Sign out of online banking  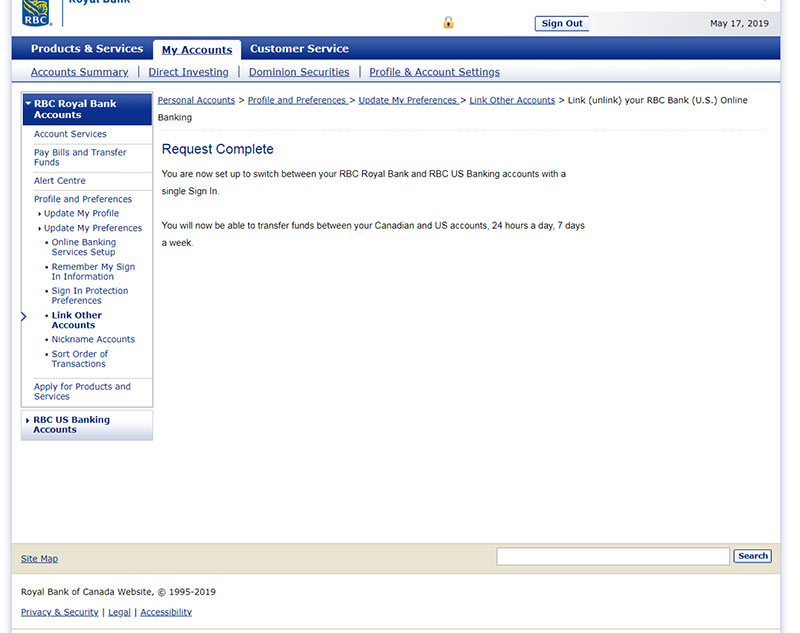pos(562,23)
